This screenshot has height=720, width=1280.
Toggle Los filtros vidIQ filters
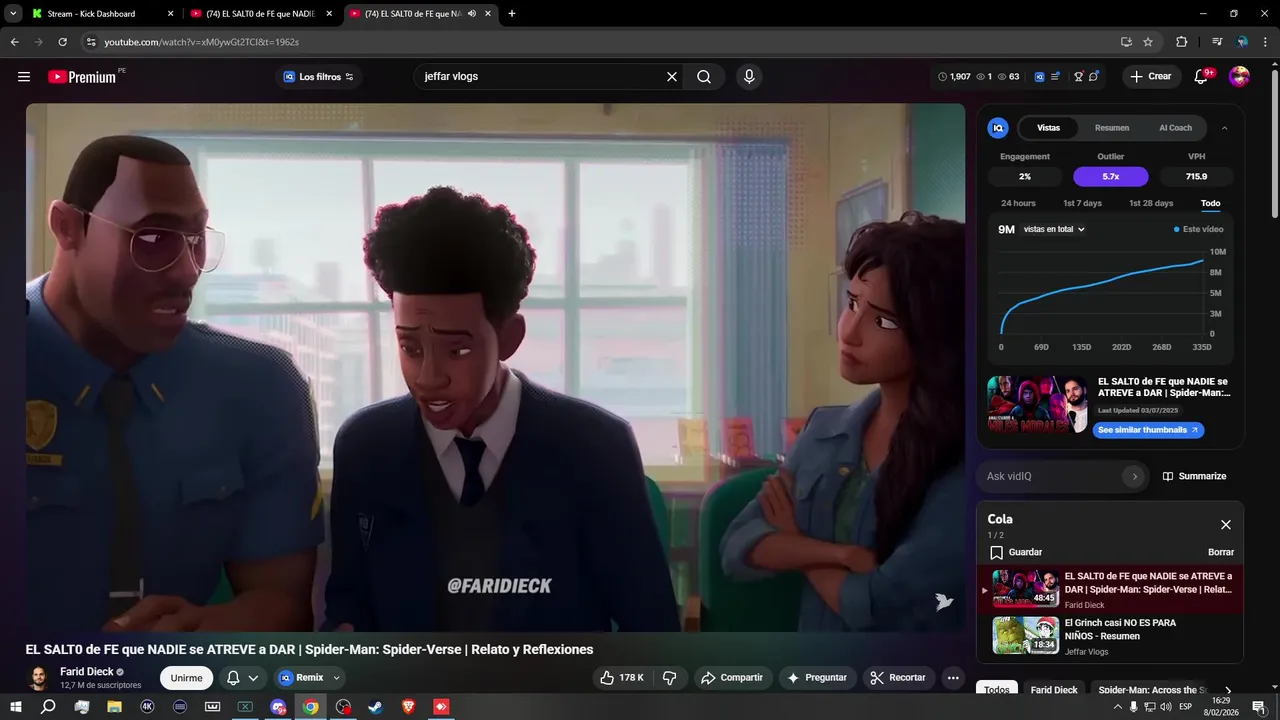point(318,77)
